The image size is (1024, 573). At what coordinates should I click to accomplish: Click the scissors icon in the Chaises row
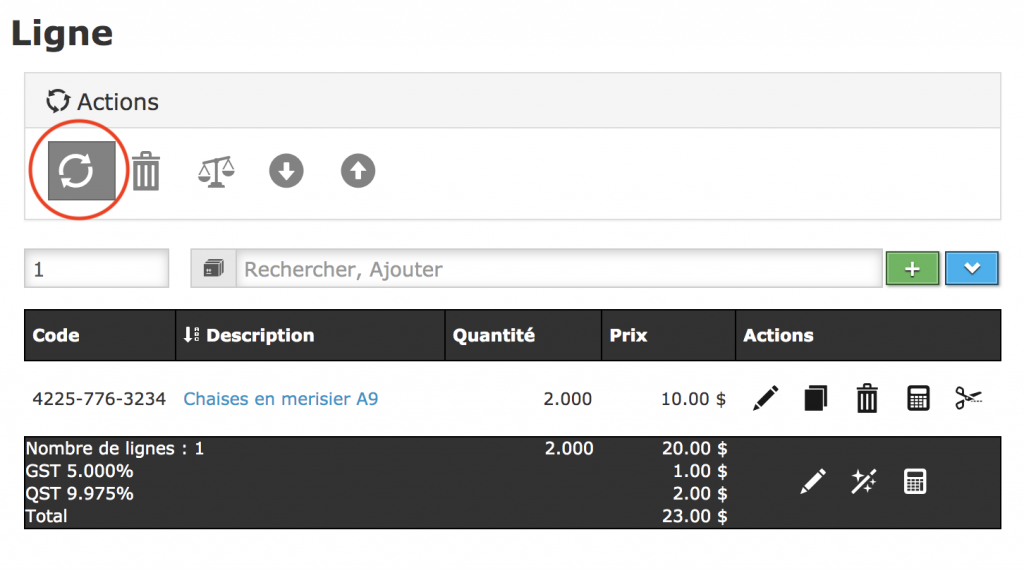pos(968,399)
